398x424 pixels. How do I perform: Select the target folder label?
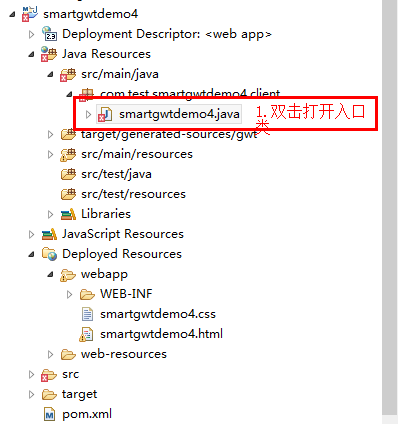coord(79,394)
